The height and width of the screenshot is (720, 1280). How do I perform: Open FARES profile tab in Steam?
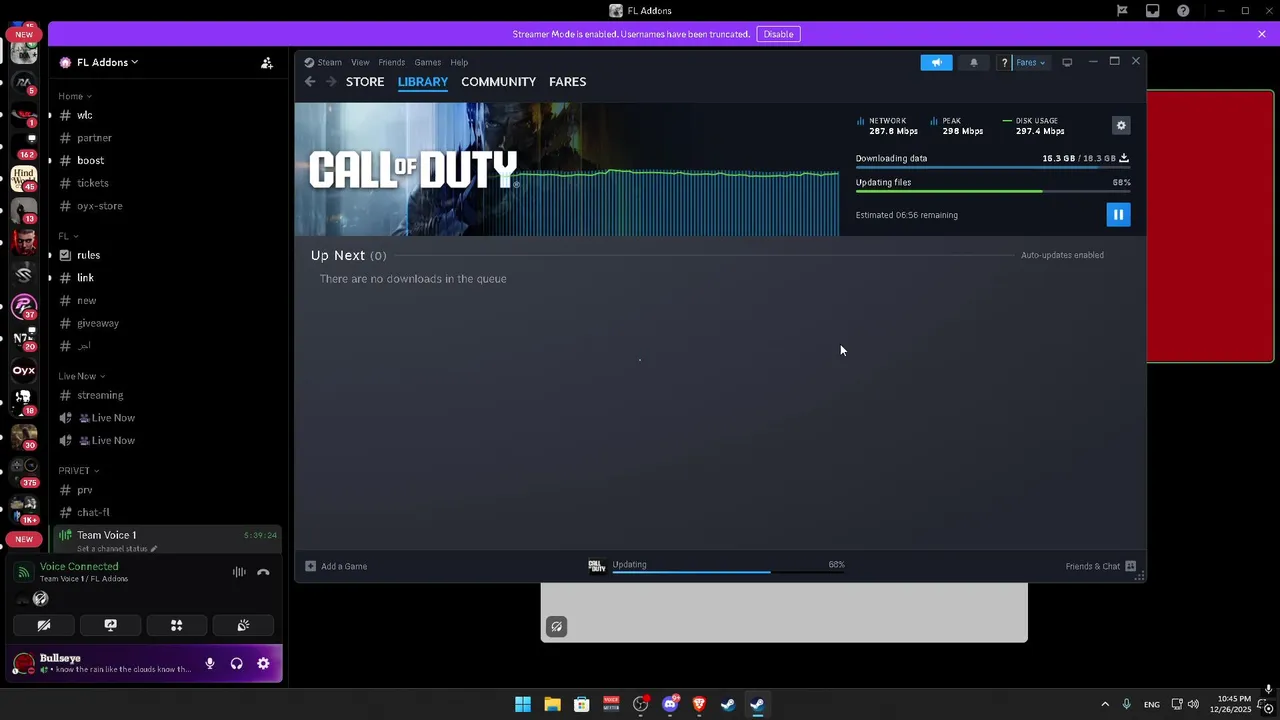[x=567, y=82]
